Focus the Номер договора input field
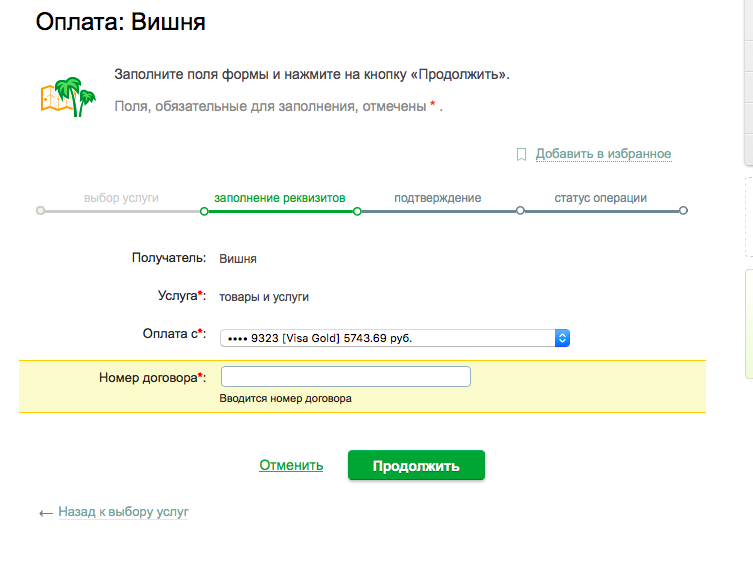Screen dimensions: 753x577 pos(345,377)
